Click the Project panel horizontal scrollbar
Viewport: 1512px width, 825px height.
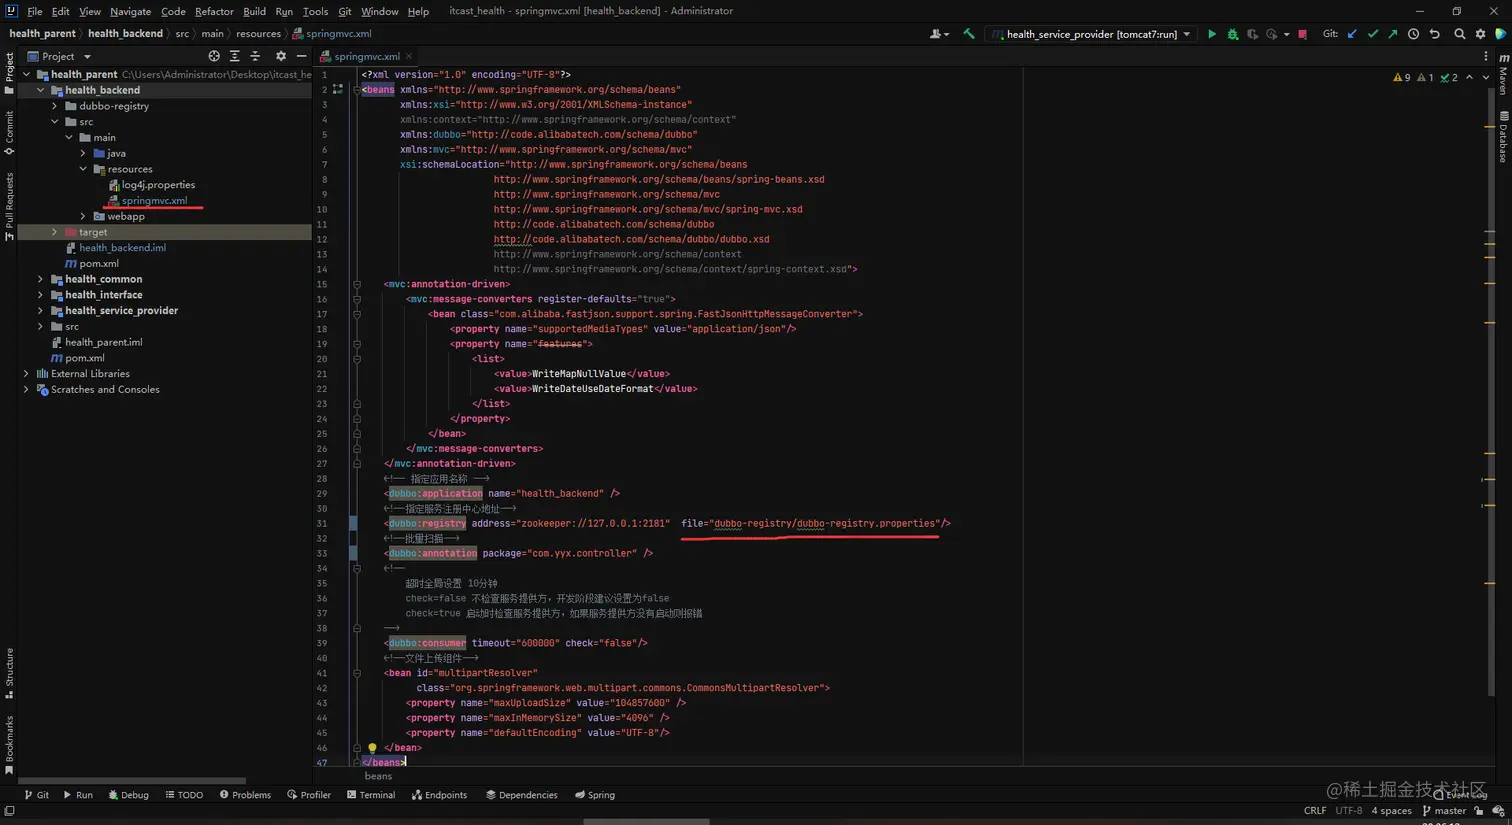(x=132, y=781)
